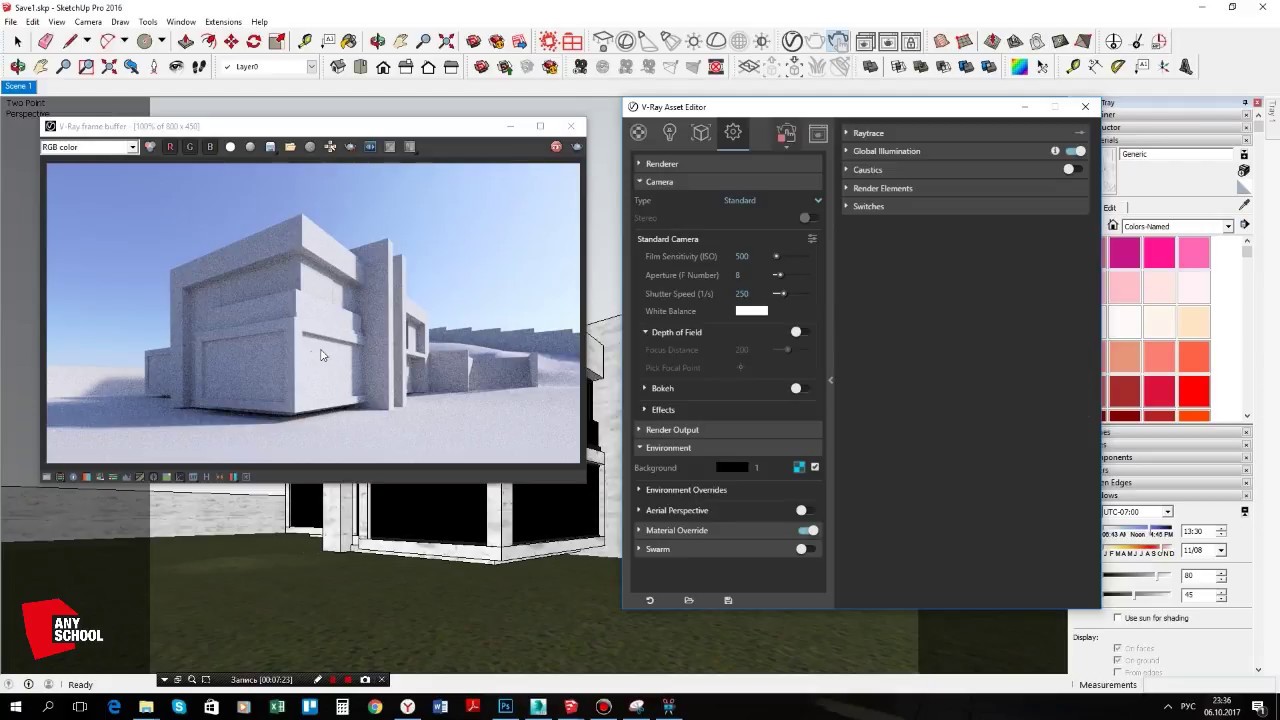Switch to the Scene 1 tab

[x=19, y=87]
